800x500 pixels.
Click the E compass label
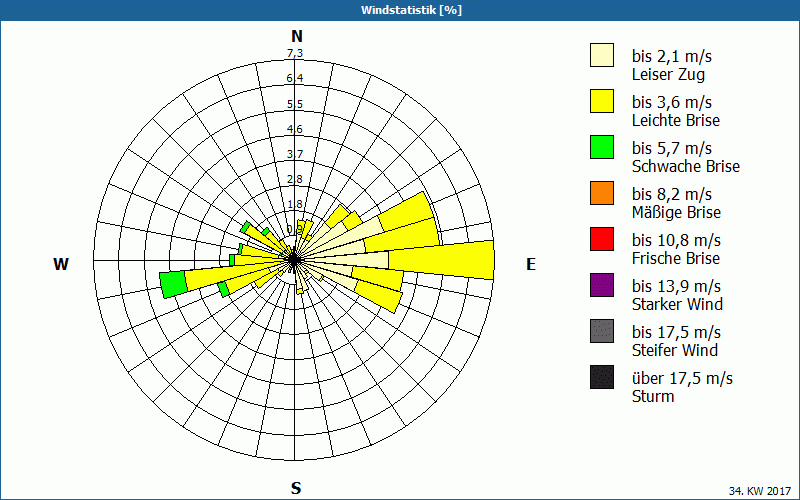click(531, 264)
